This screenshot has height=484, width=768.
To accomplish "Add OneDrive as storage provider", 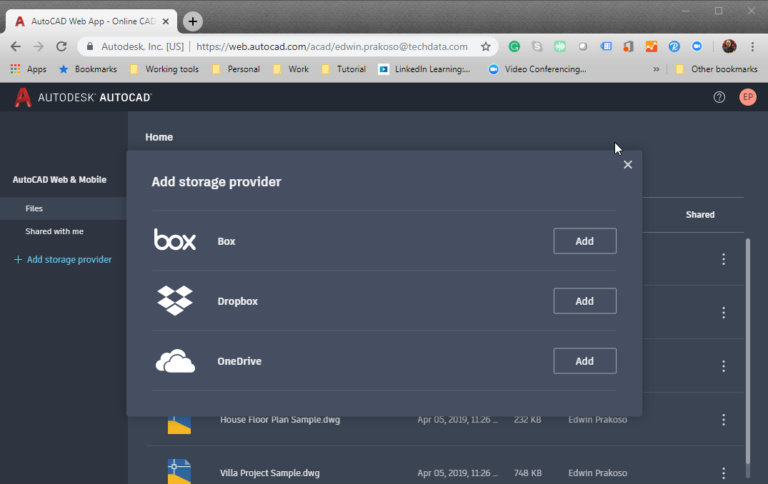I will pyautogui.click(x=584, y=361).
